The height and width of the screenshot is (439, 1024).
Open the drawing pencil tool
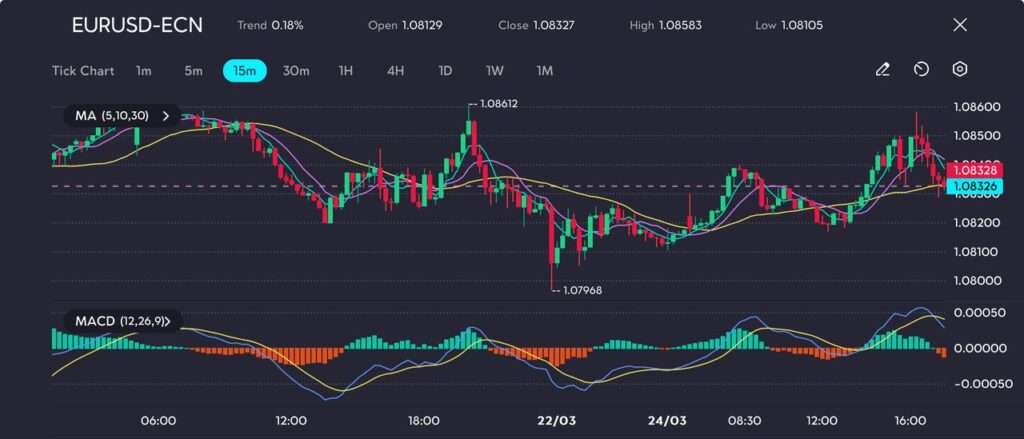(x=882, y=70)
